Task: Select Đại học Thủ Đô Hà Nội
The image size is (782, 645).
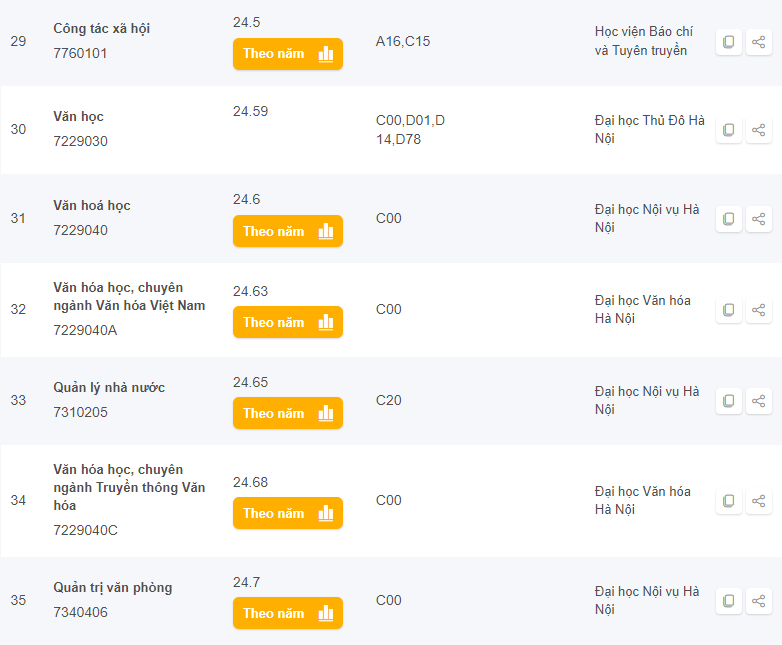Action: pyautogui.click(x=649, y=130)
